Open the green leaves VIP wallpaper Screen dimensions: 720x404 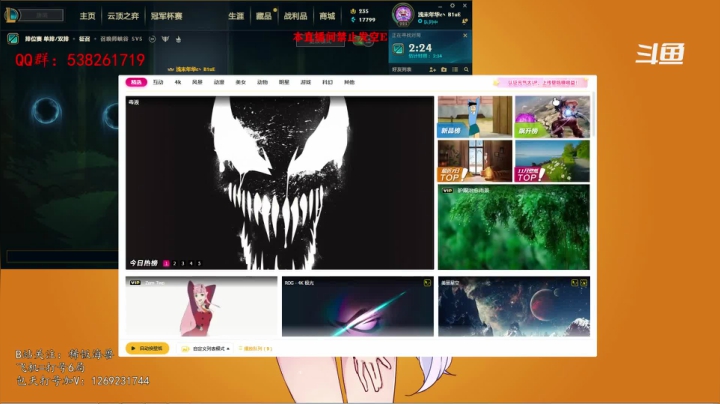tap(513, 227)
